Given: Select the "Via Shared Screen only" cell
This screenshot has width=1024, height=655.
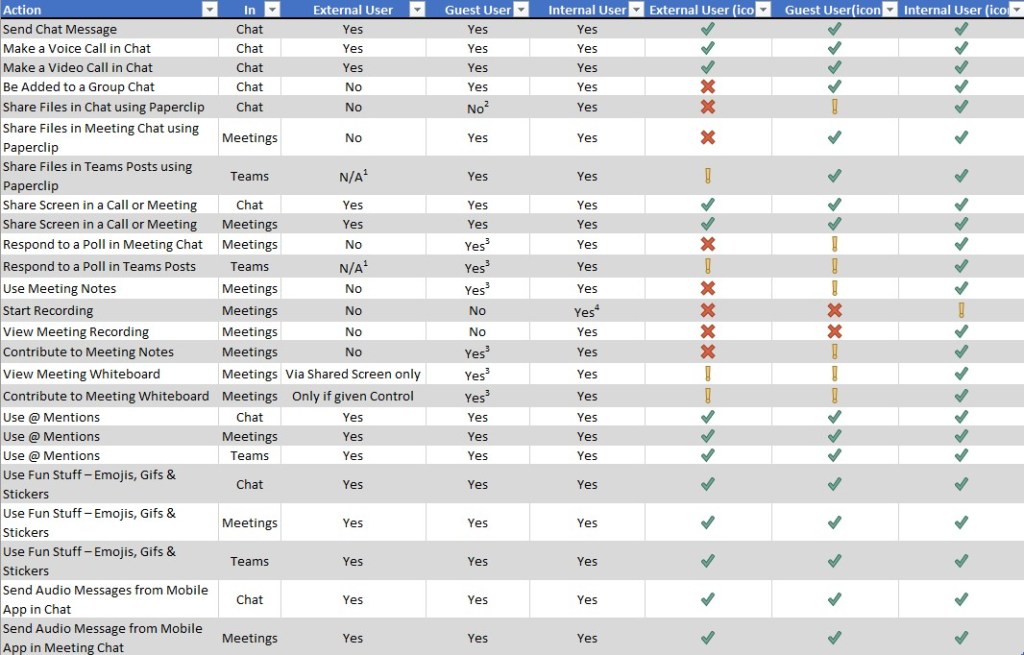Looking at the screenshot, I should (353, 374).
